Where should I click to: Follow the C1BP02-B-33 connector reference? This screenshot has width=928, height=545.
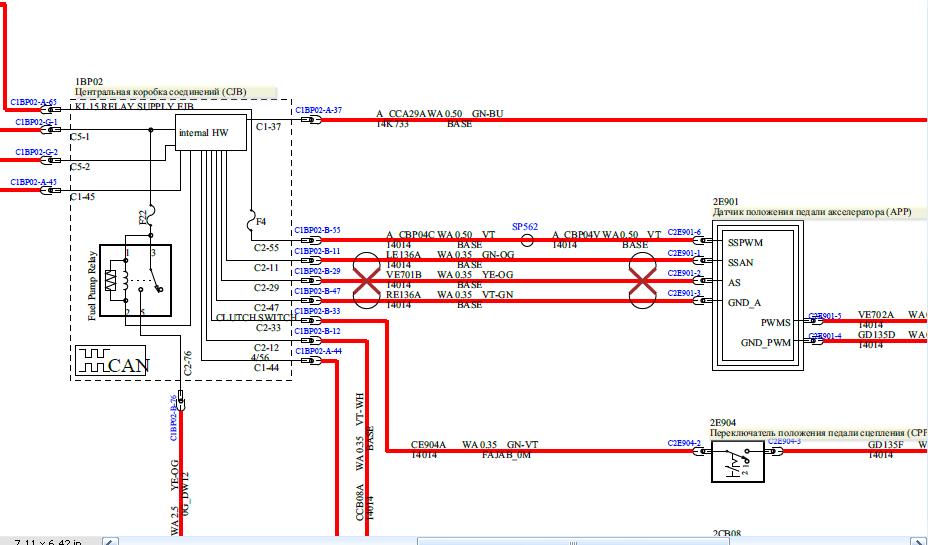tap(318, 311)
